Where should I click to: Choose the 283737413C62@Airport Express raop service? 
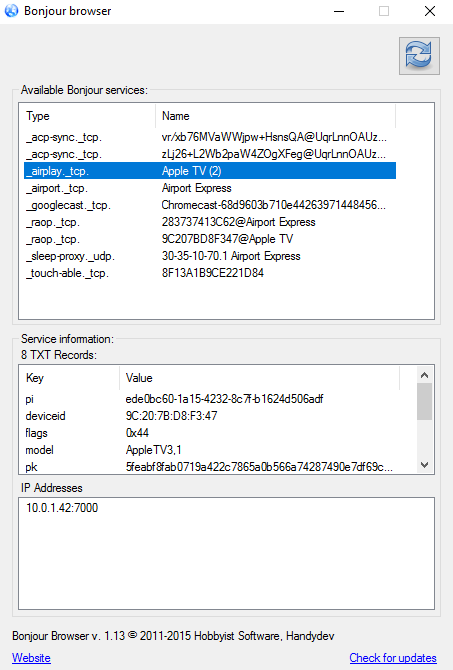[x=210, y=222]
